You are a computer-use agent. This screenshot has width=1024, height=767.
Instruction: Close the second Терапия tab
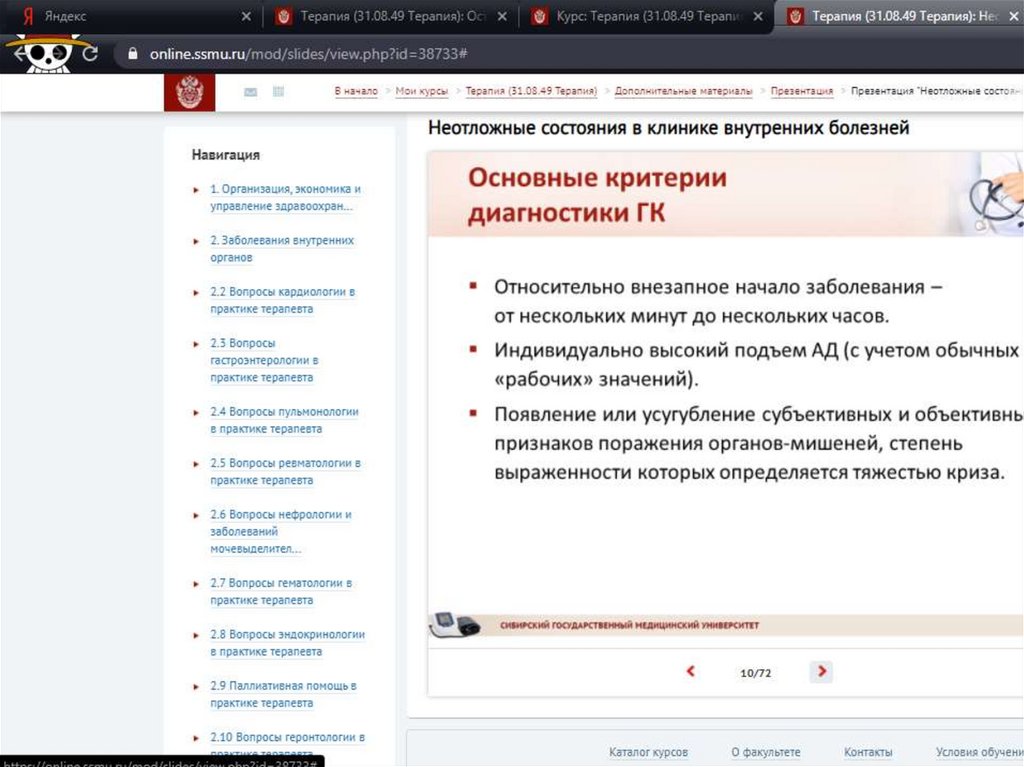502,16
